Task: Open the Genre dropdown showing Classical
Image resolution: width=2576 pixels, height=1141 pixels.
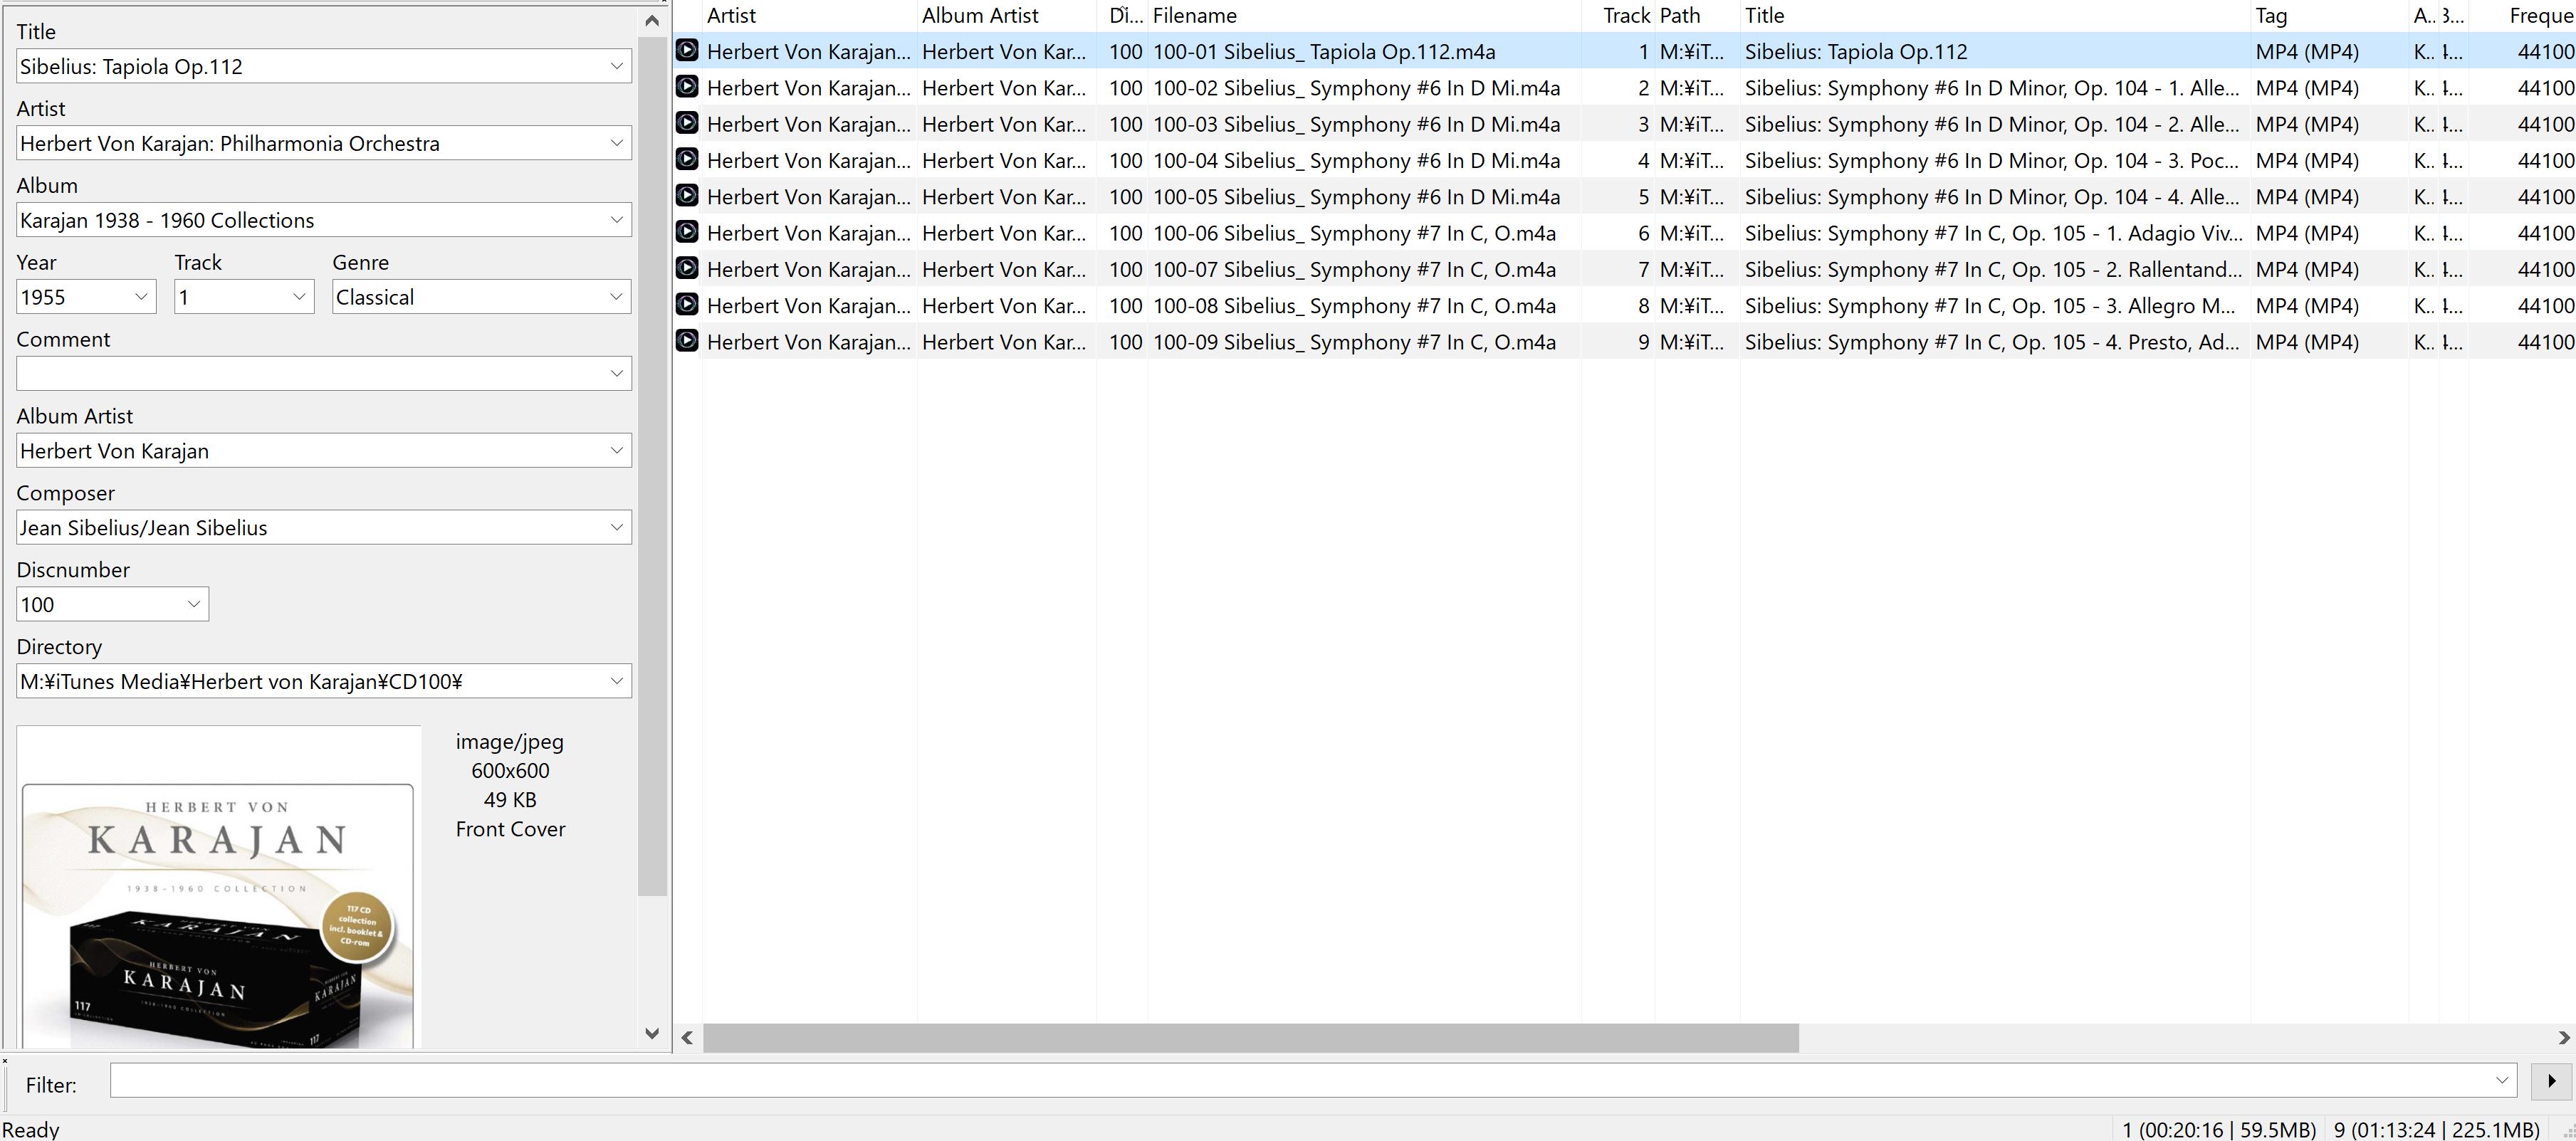Action: point(616,297)
